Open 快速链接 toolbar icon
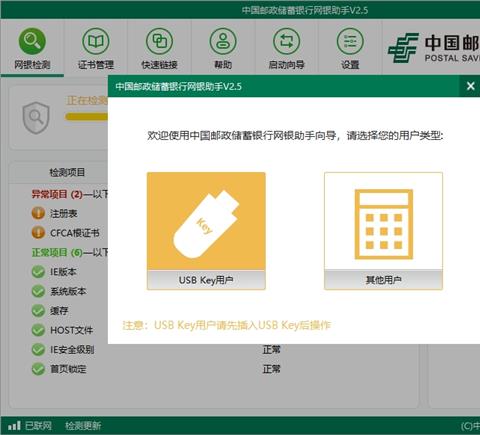The width and height of the screenshot is (480, 435). click(159, 41)
